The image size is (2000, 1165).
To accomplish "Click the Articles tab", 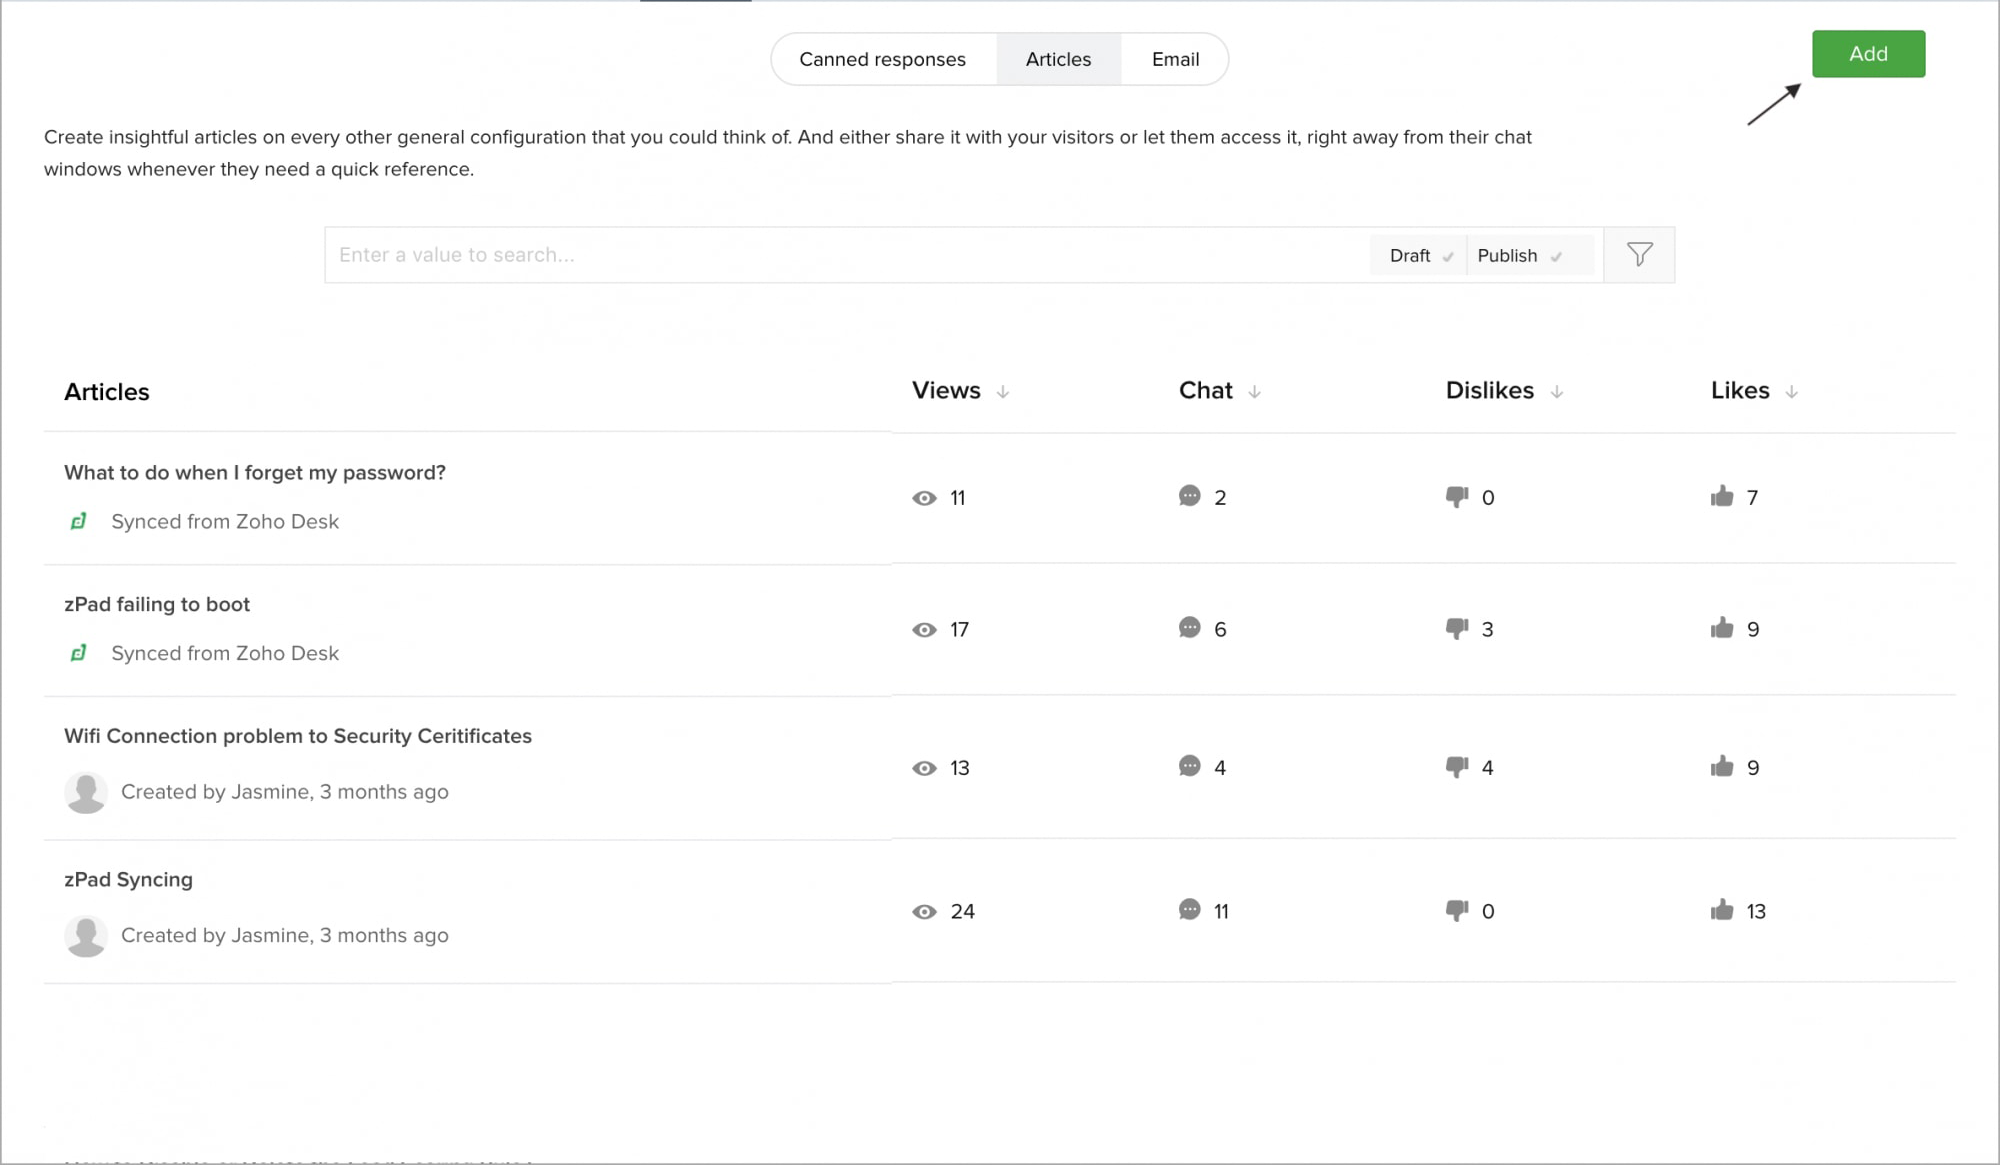I will coord(1058,60).
